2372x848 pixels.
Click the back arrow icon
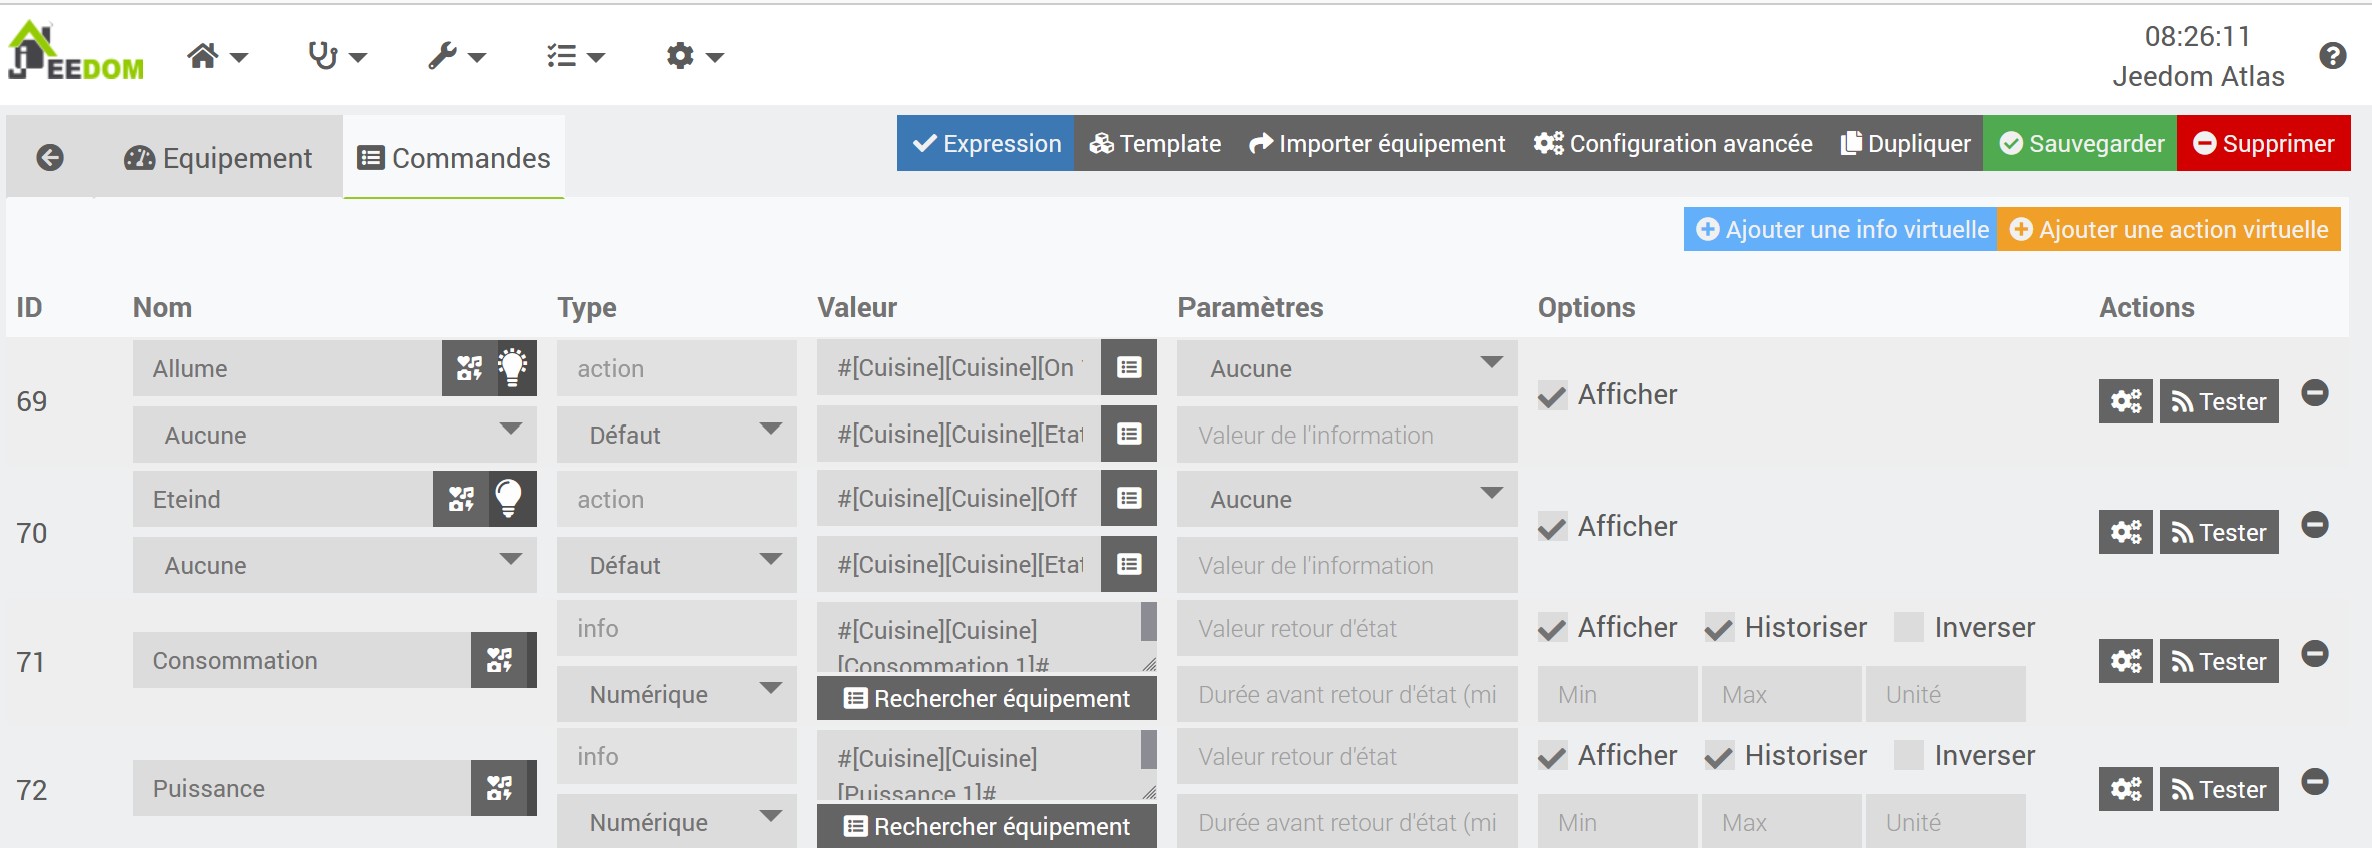tap(50, 158)
